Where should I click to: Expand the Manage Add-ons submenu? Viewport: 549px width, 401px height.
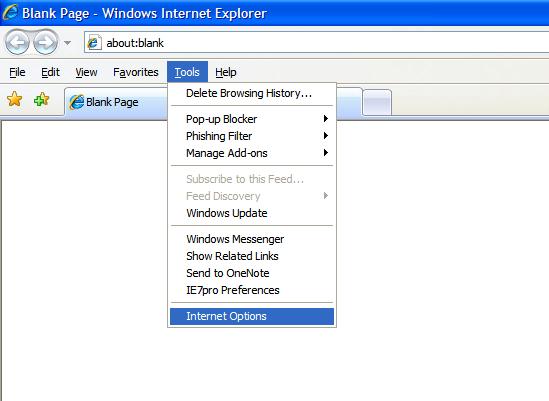252,153
